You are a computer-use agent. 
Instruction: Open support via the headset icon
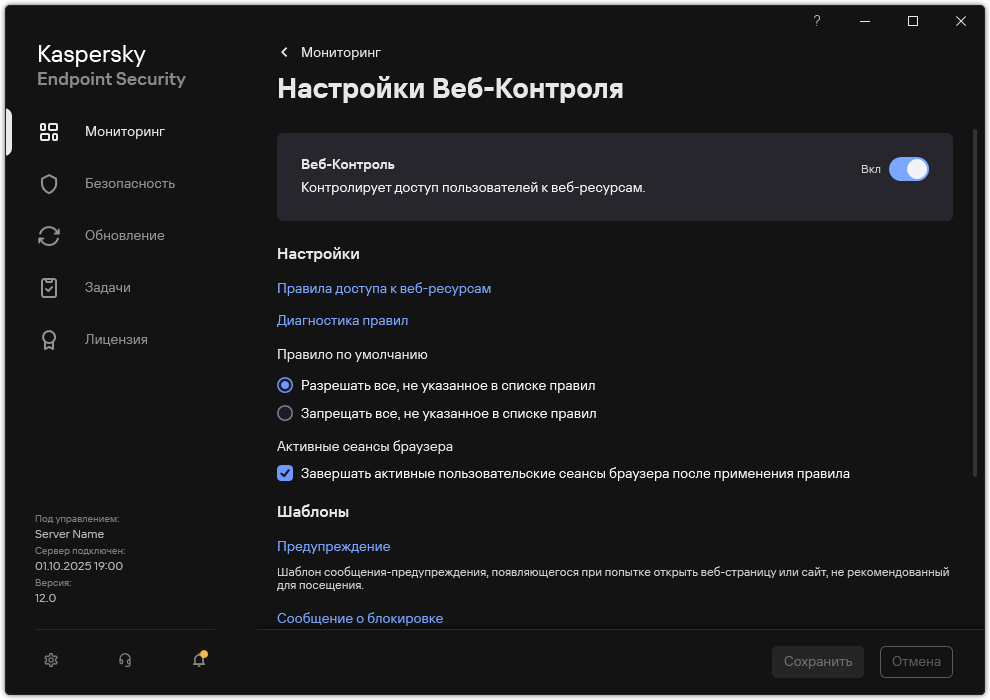[x=124, y=660]
